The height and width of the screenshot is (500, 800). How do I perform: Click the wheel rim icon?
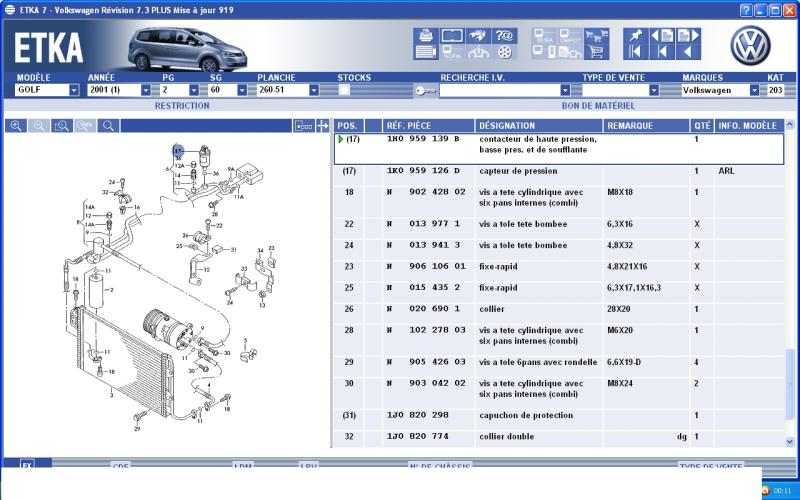click(x=504, y=52)
